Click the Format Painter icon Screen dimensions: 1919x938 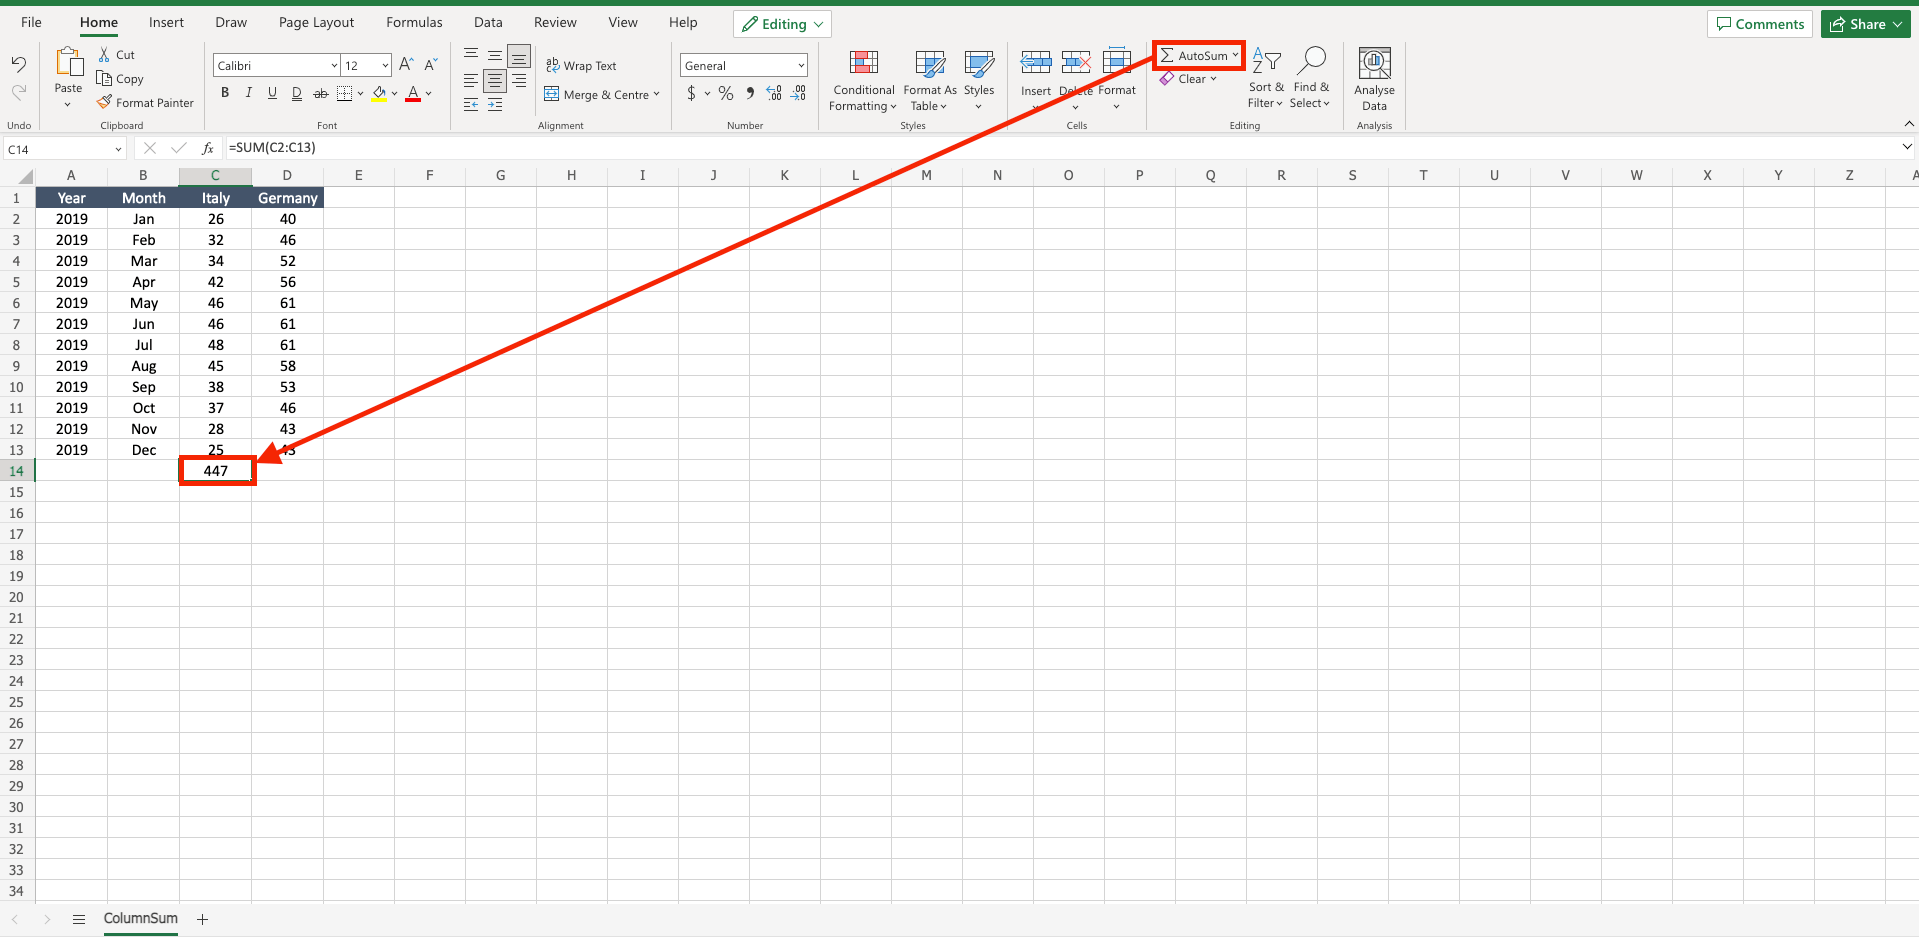point(104,102)
